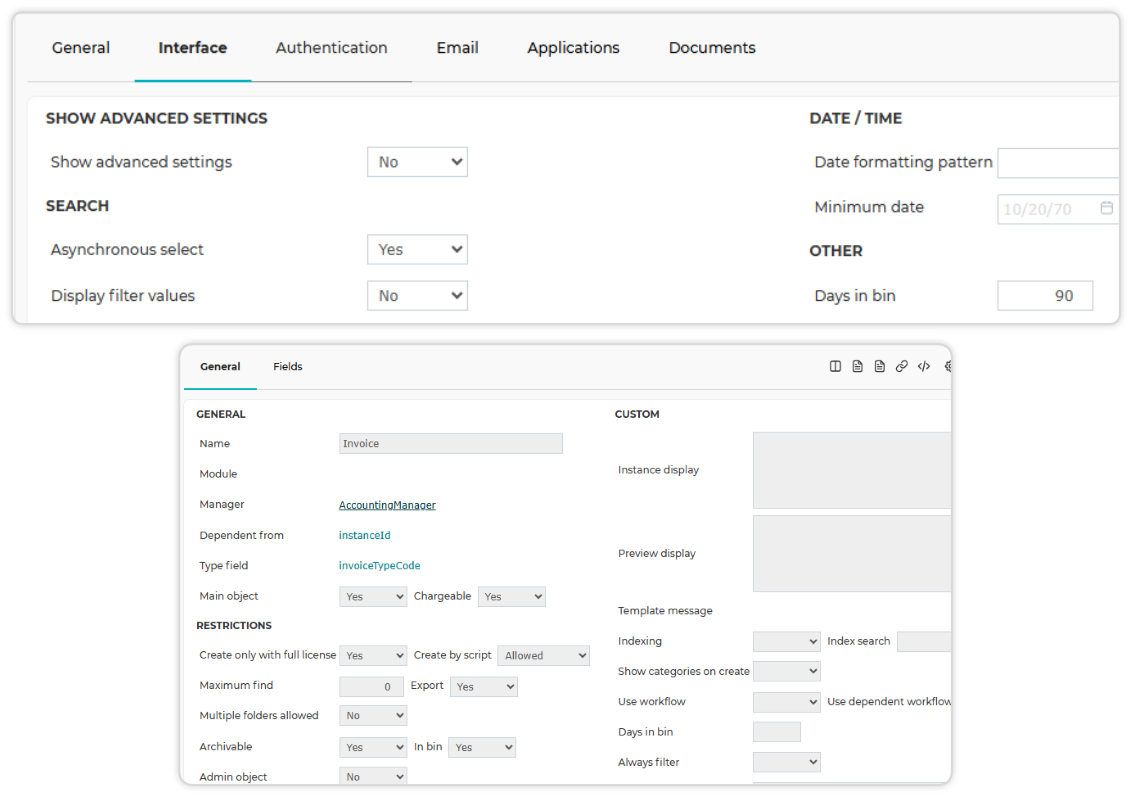The image size is (1132, 797).
Task: Click the Name field containing Invoice
Action: tap(450, 443)
